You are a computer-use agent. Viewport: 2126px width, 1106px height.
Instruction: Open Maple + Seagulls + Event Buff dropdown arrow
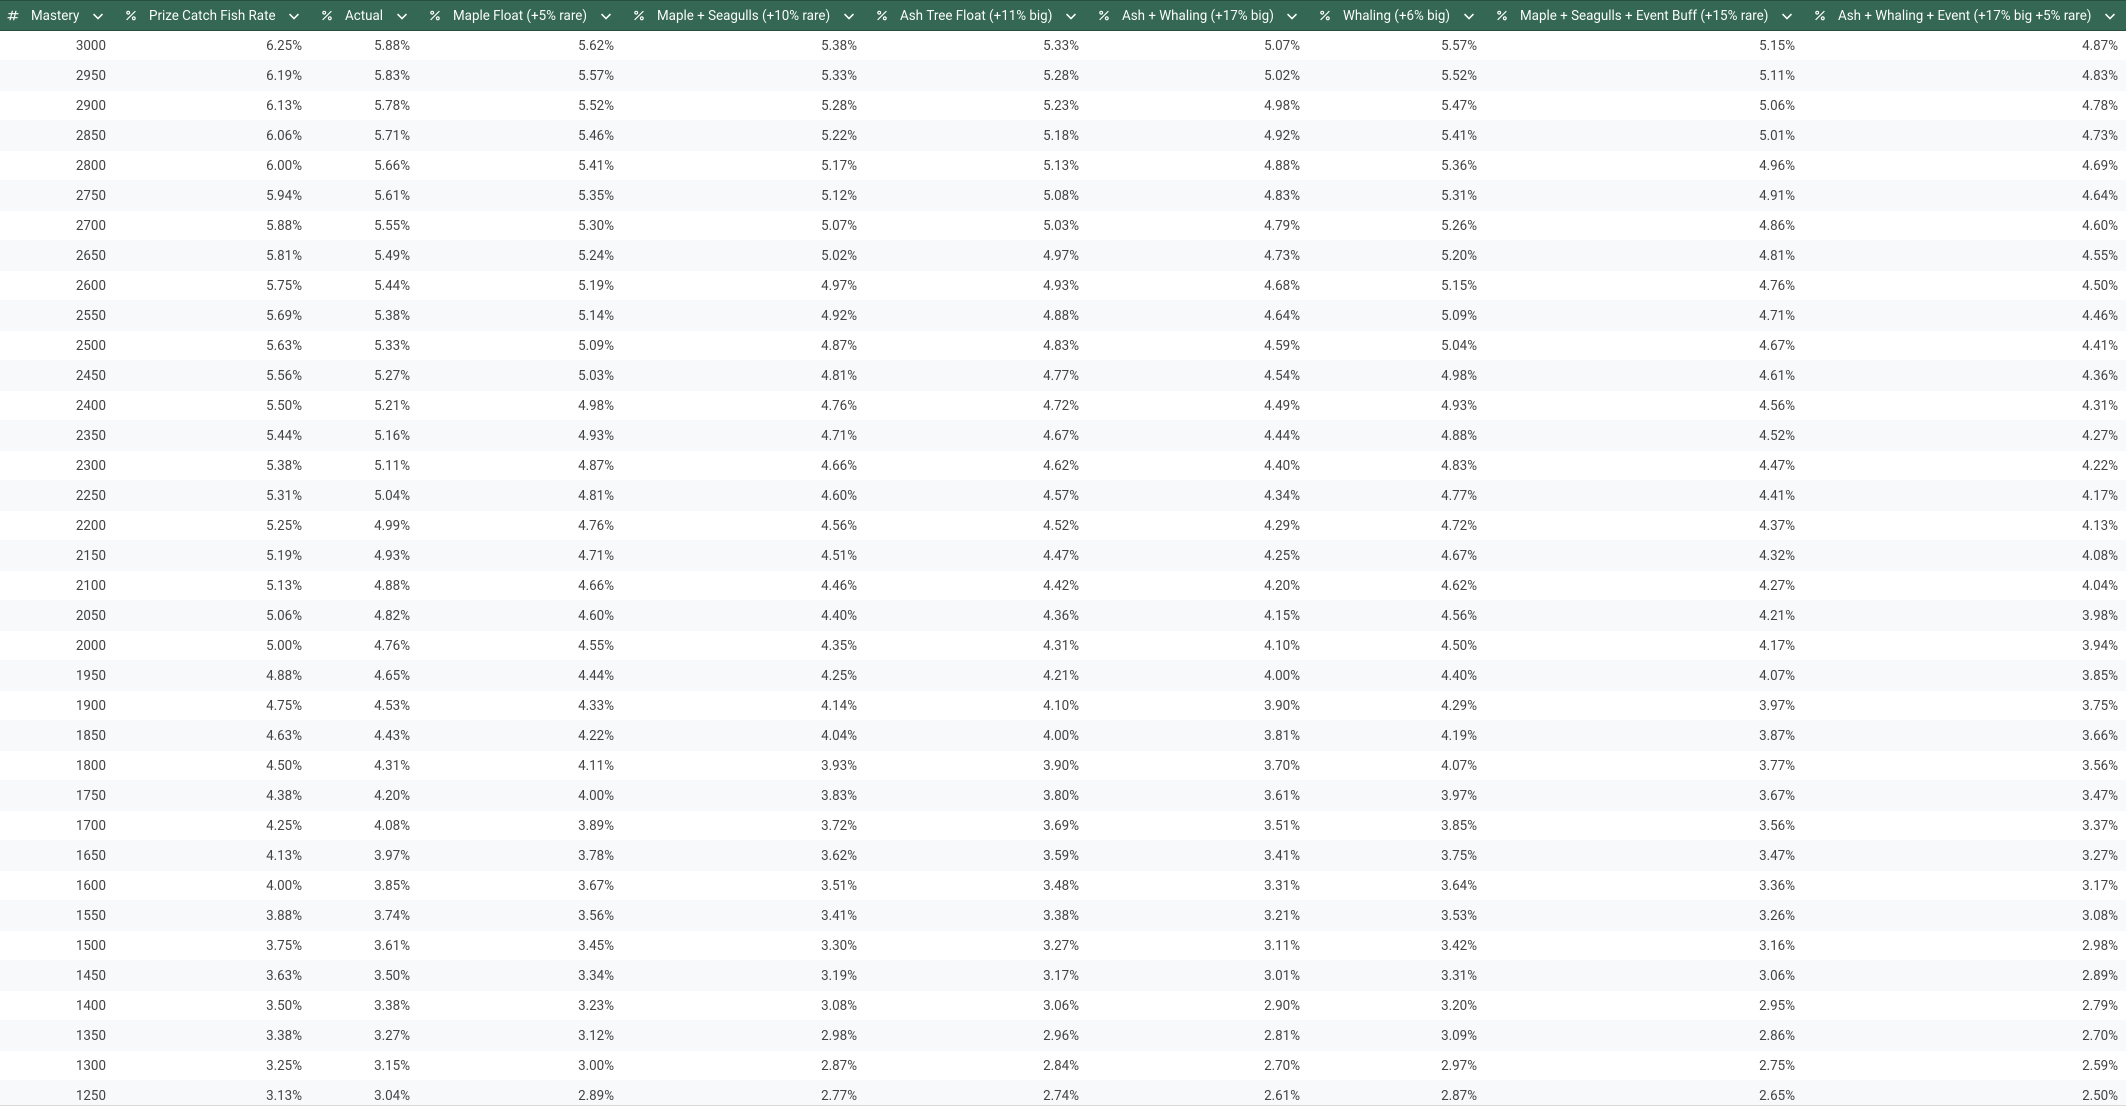(1787, 16)
